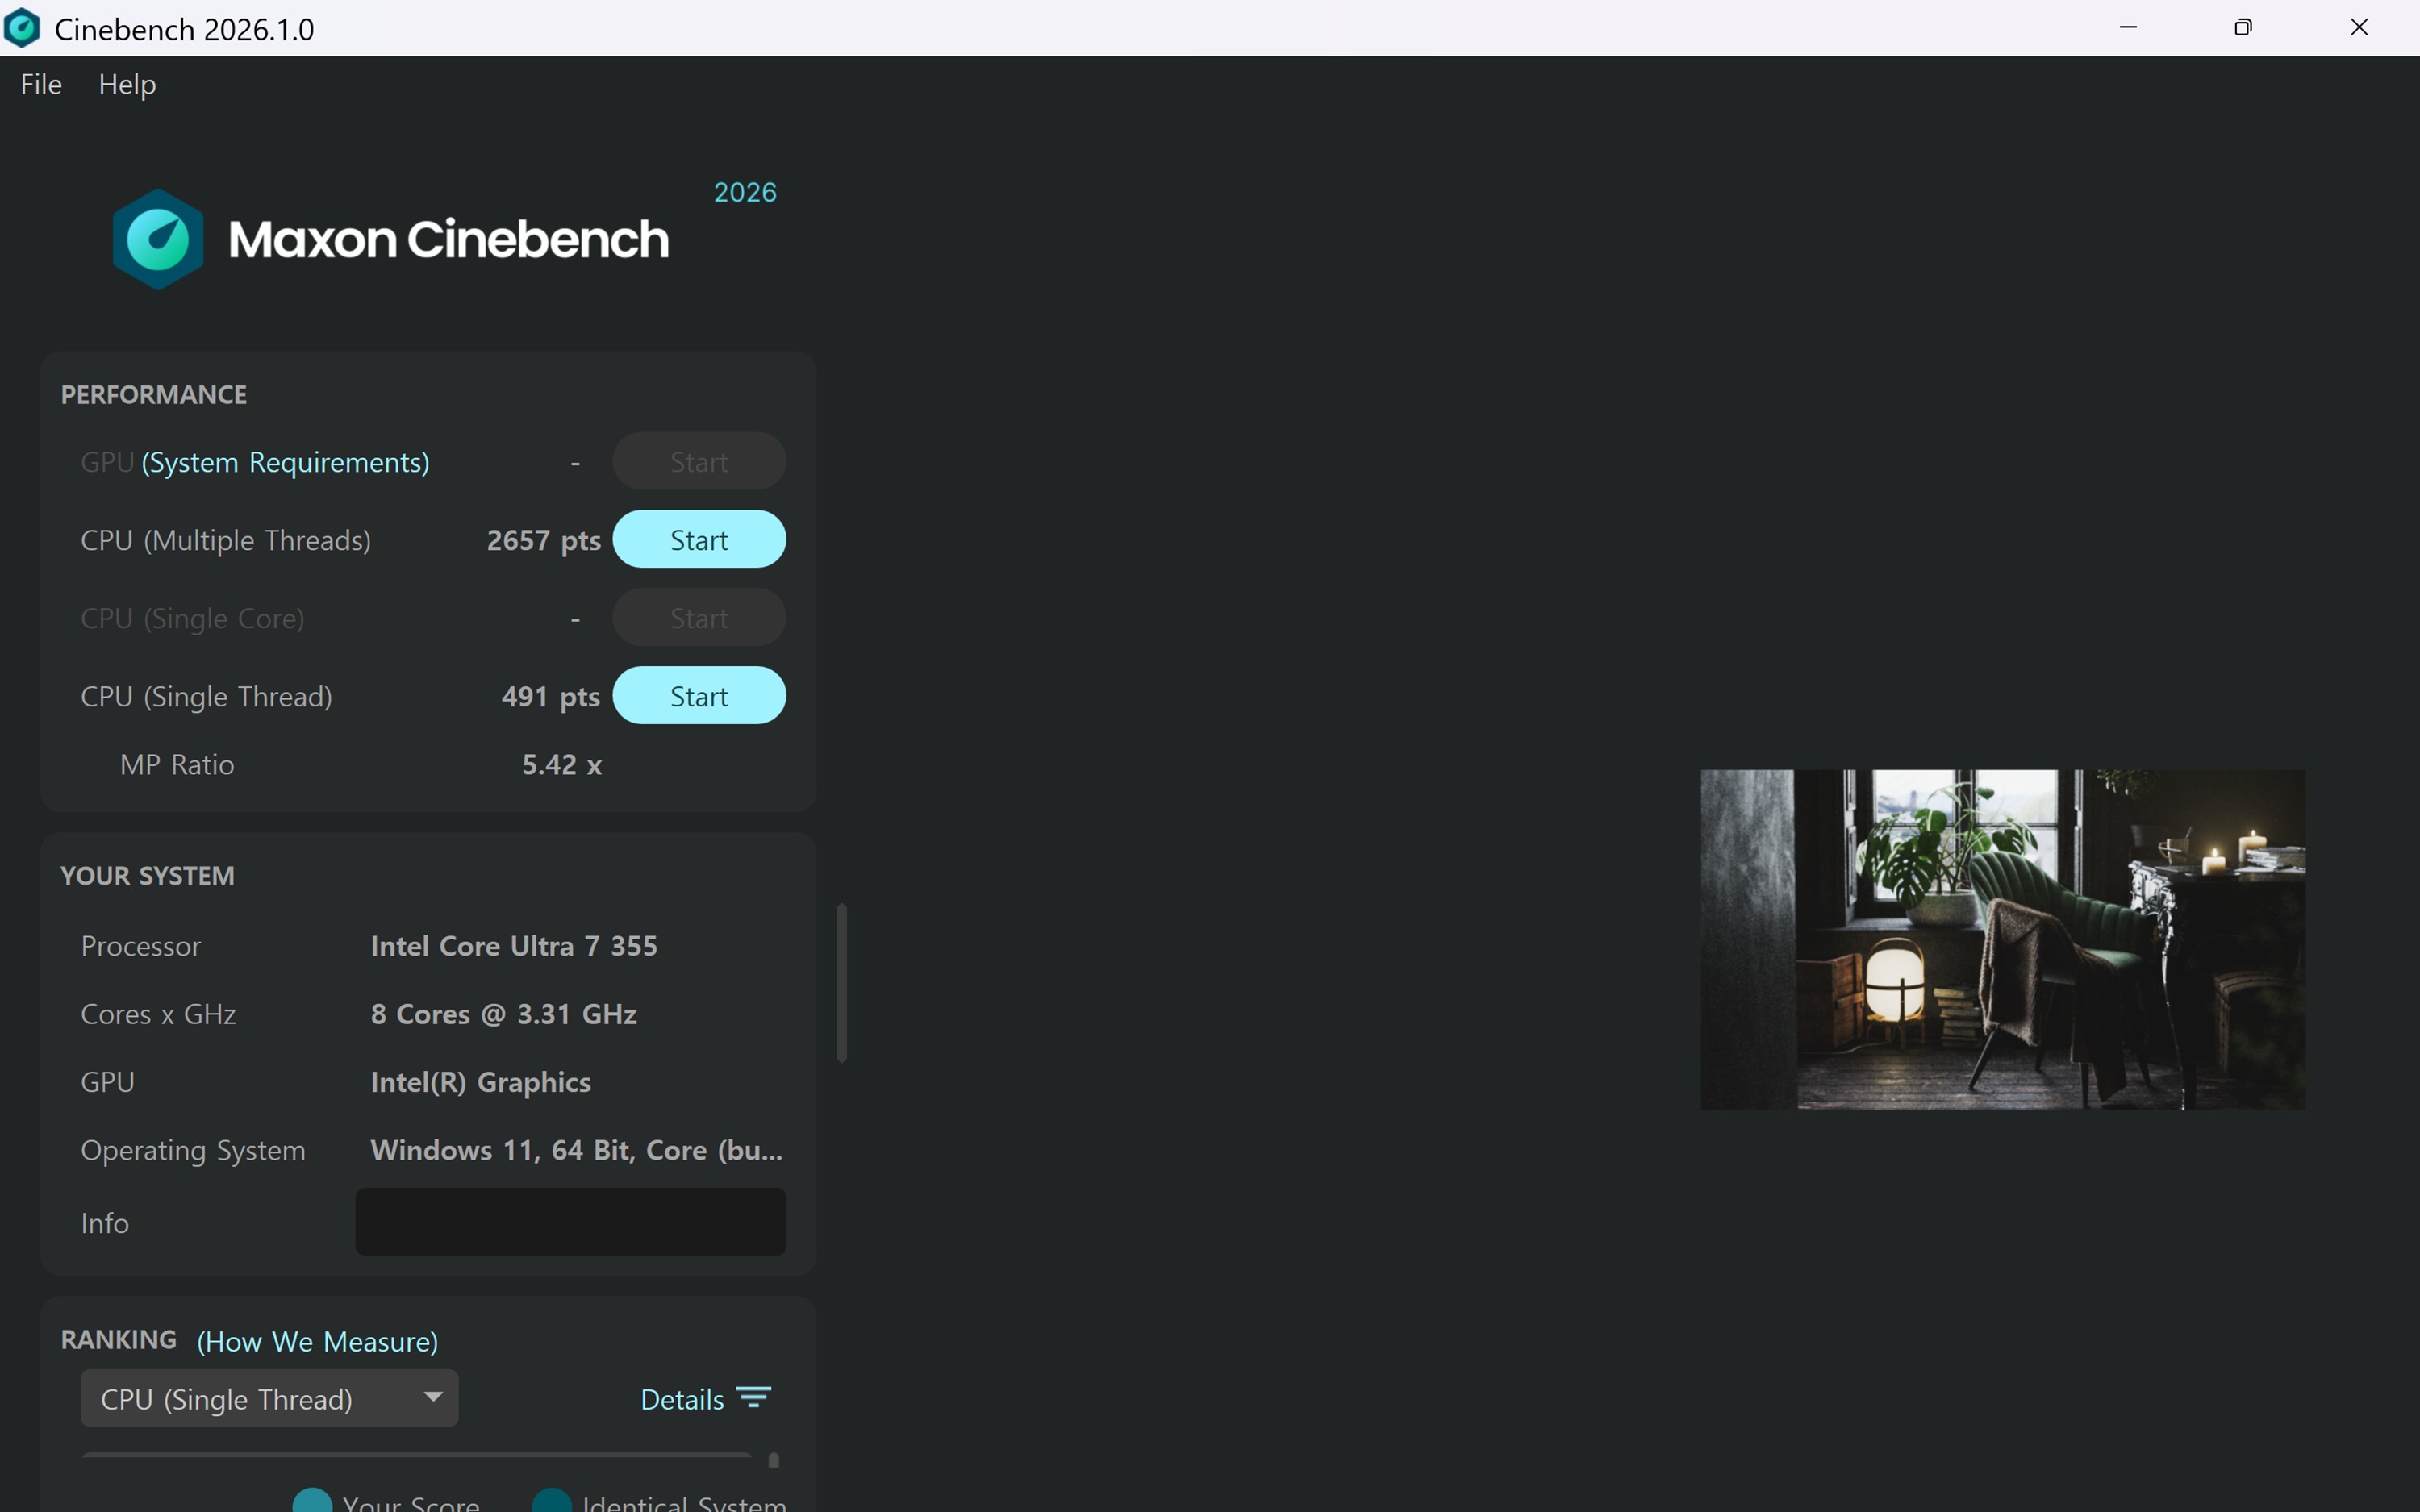Click the Maxon Cinebench hexagon logo
This screenshot has height=1512, width=2420.
pyautogui.click(x=158, y=239)
